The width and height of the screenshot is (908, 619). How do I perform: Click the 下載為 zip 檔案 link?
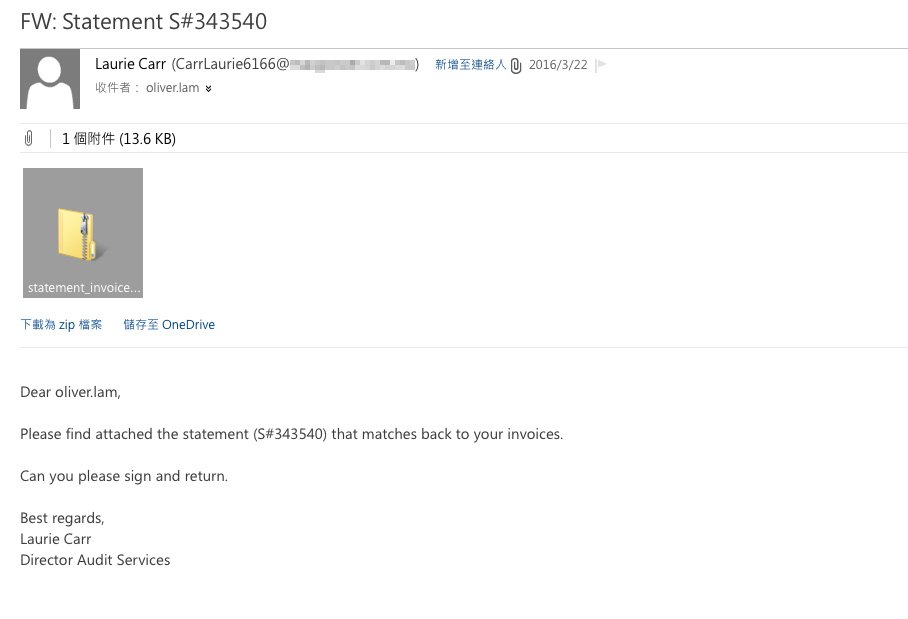coord(61,324)
